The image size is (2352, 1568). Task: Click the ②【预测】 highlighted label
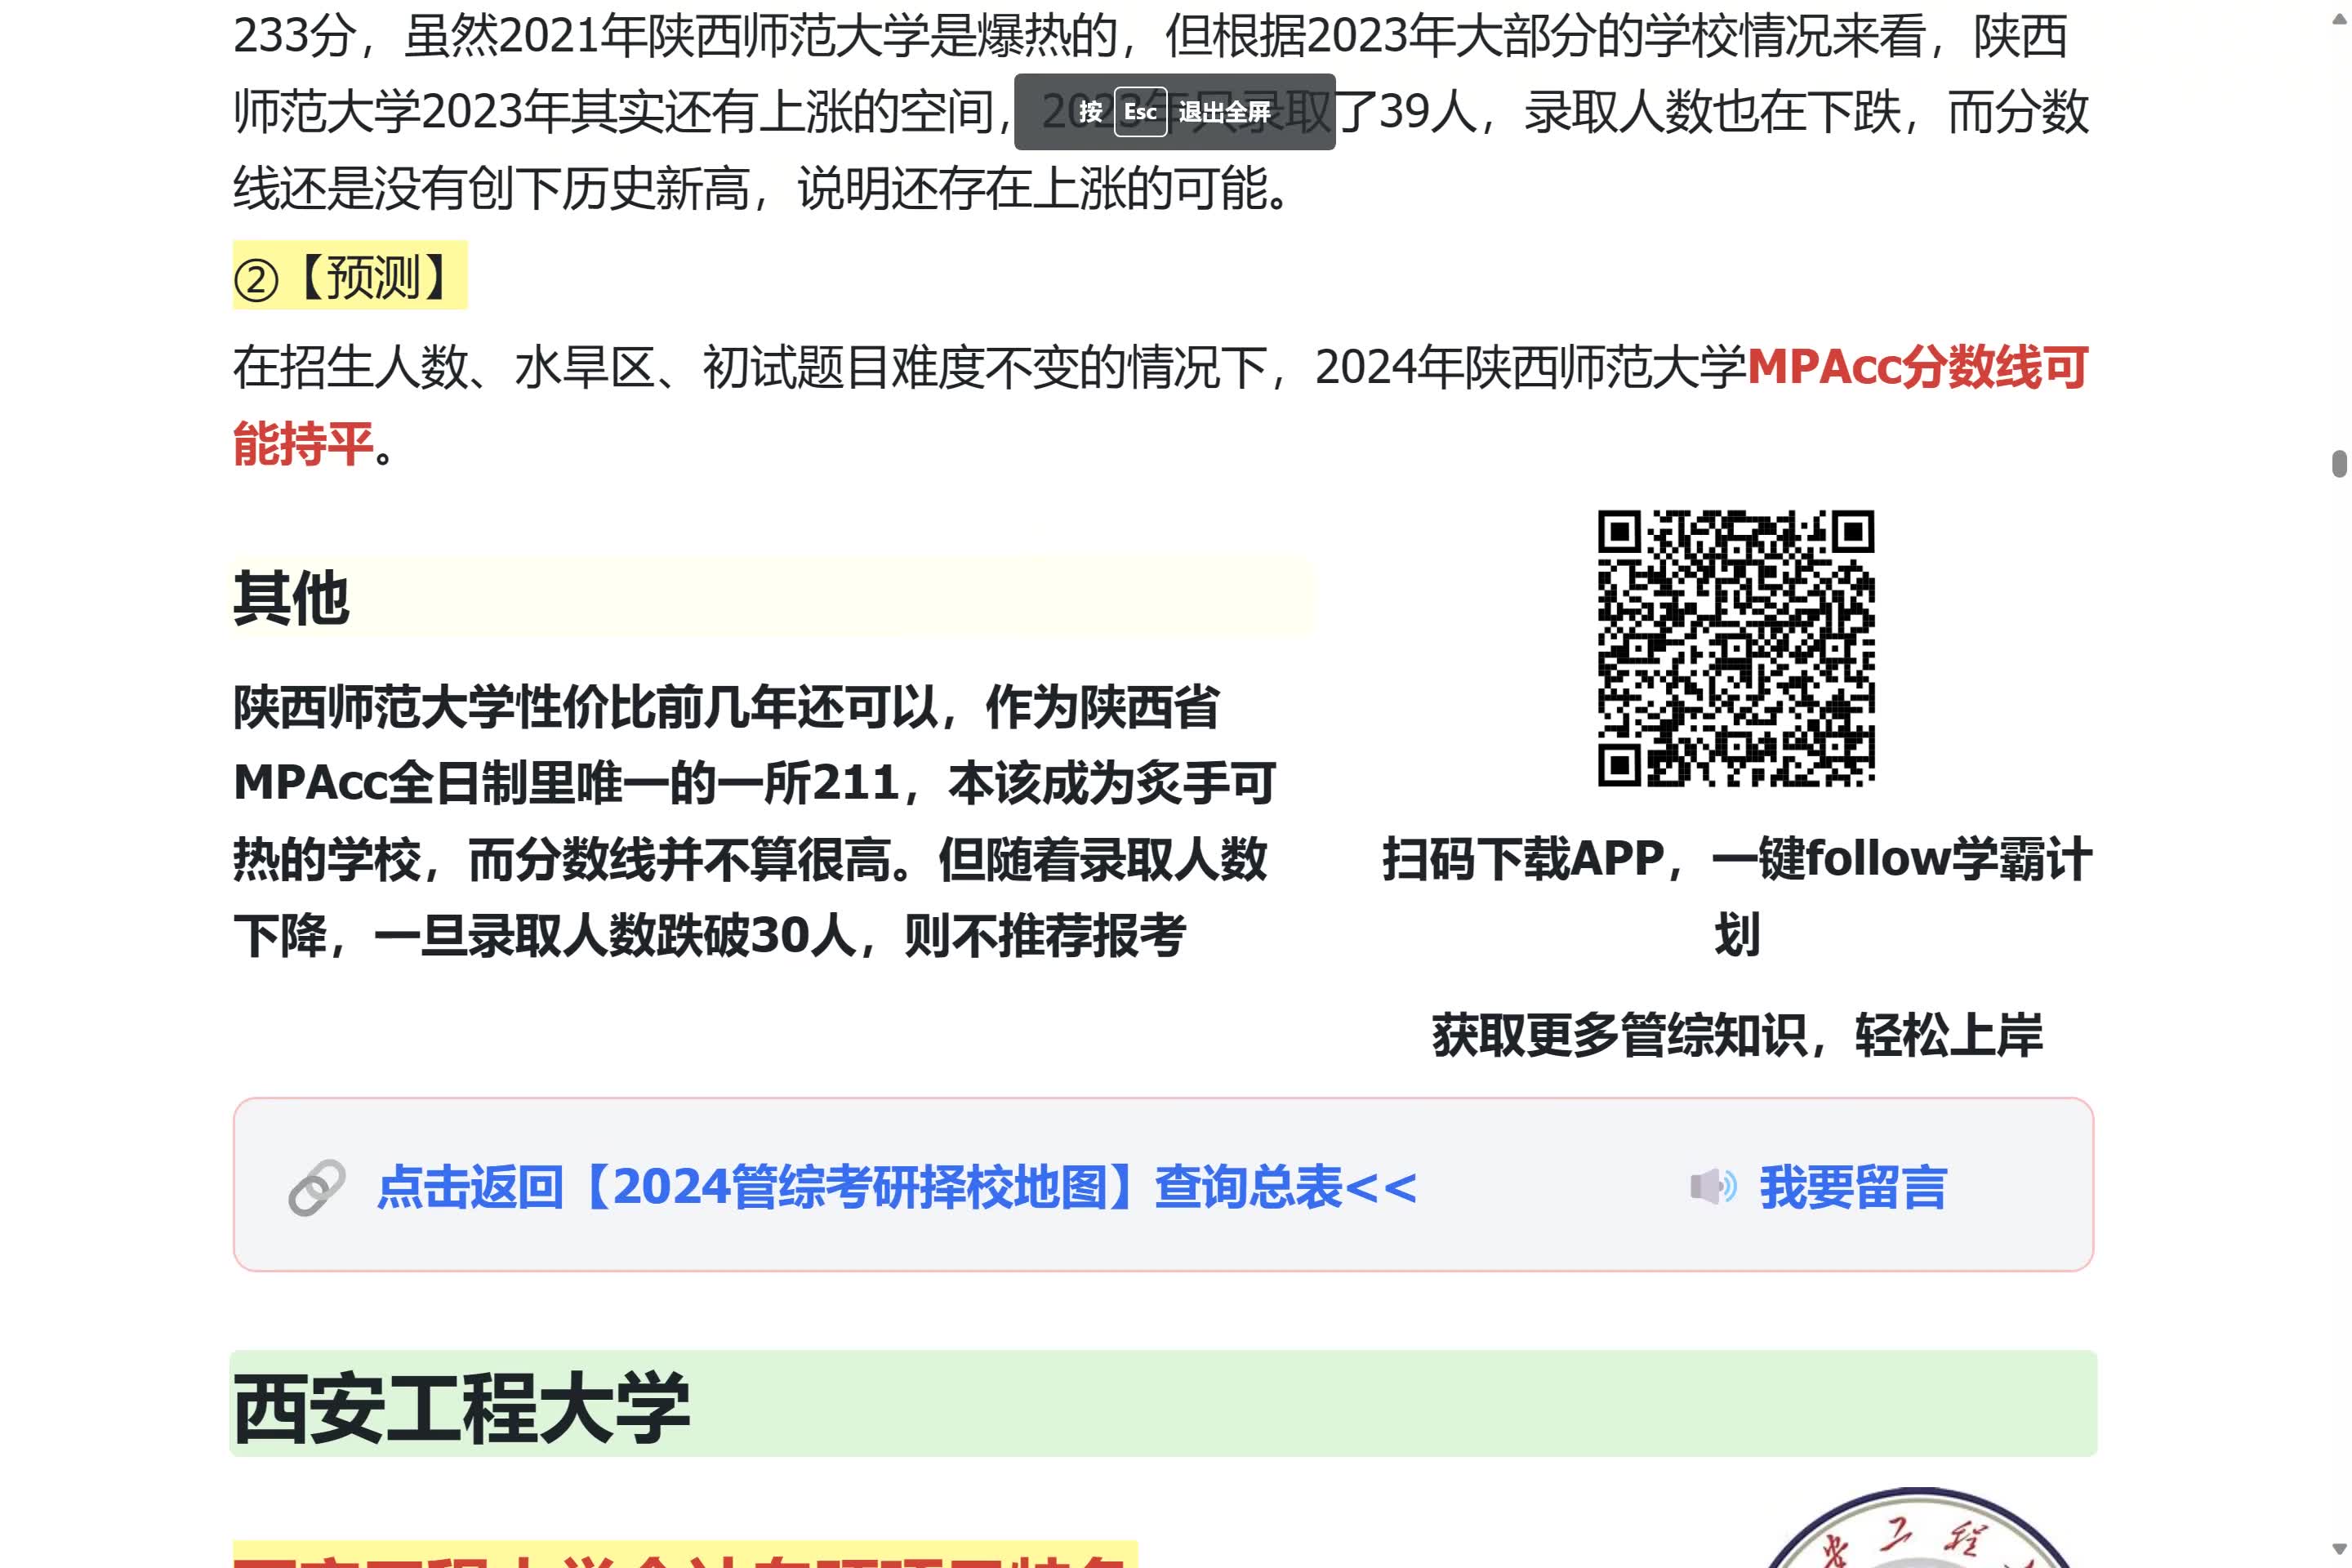350,276
